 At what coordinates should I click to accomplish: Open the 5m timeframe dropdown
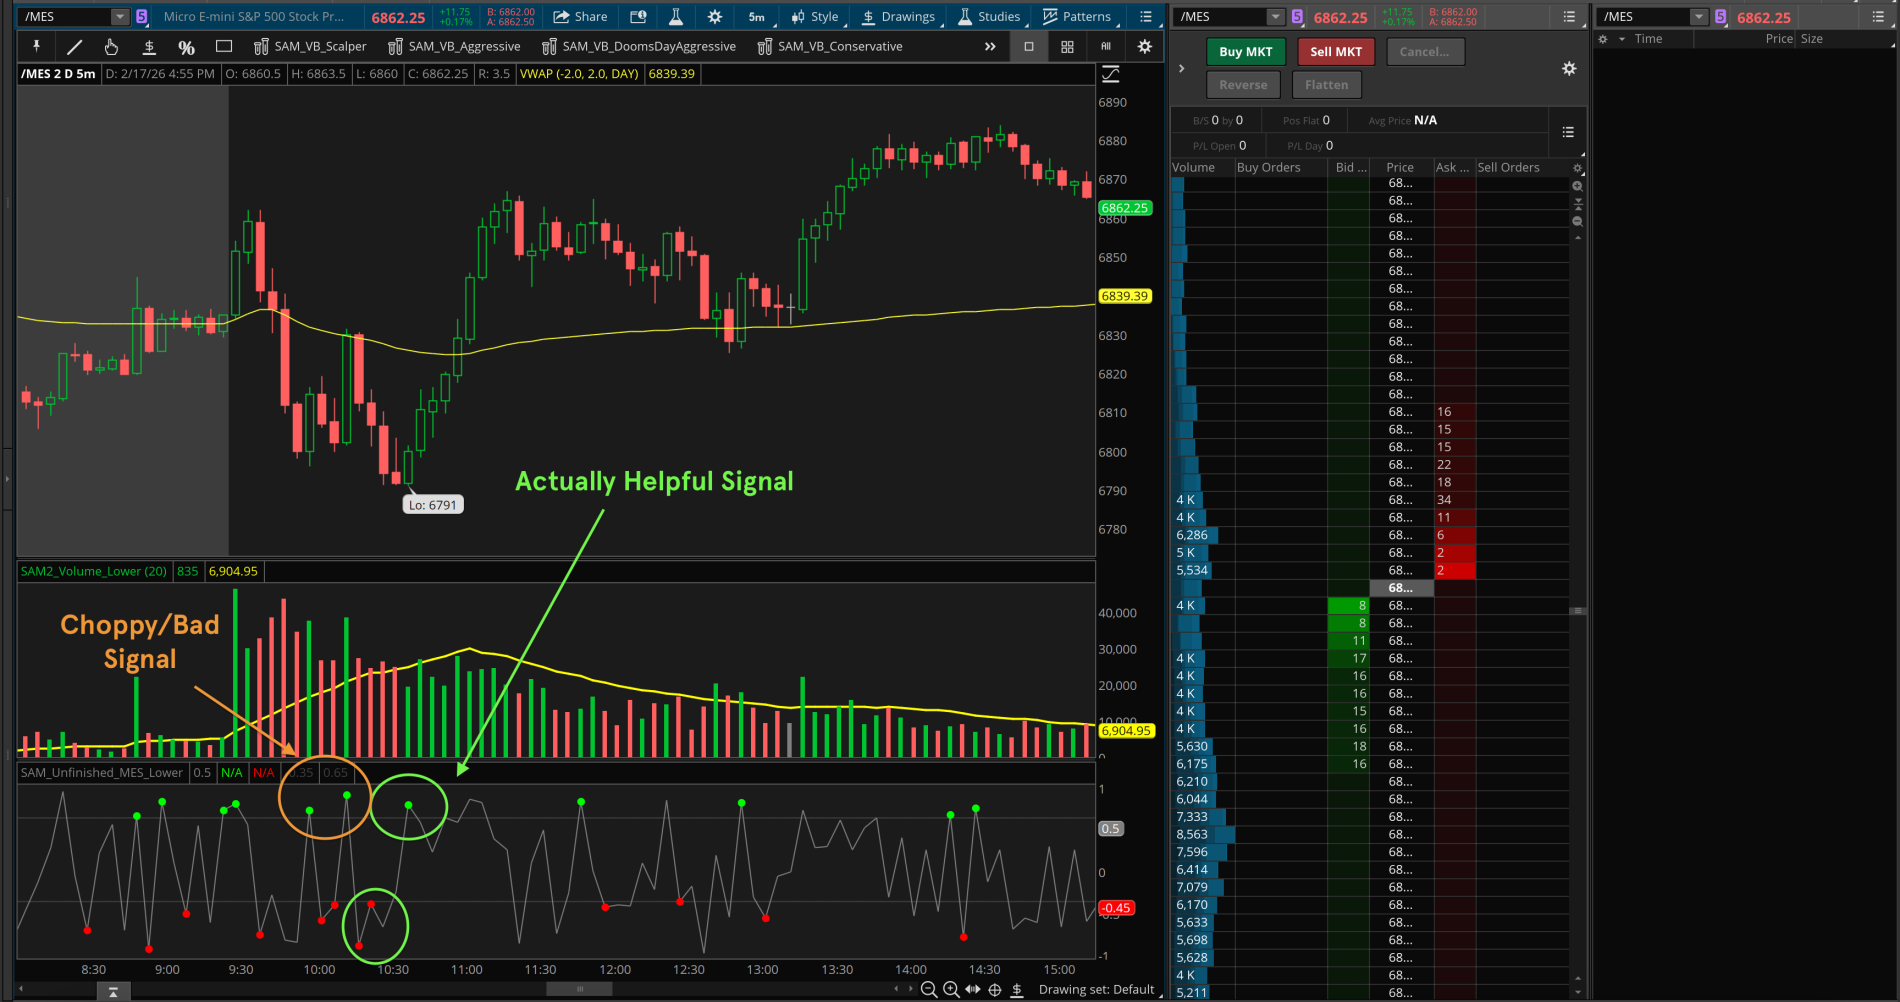[757, 17]
